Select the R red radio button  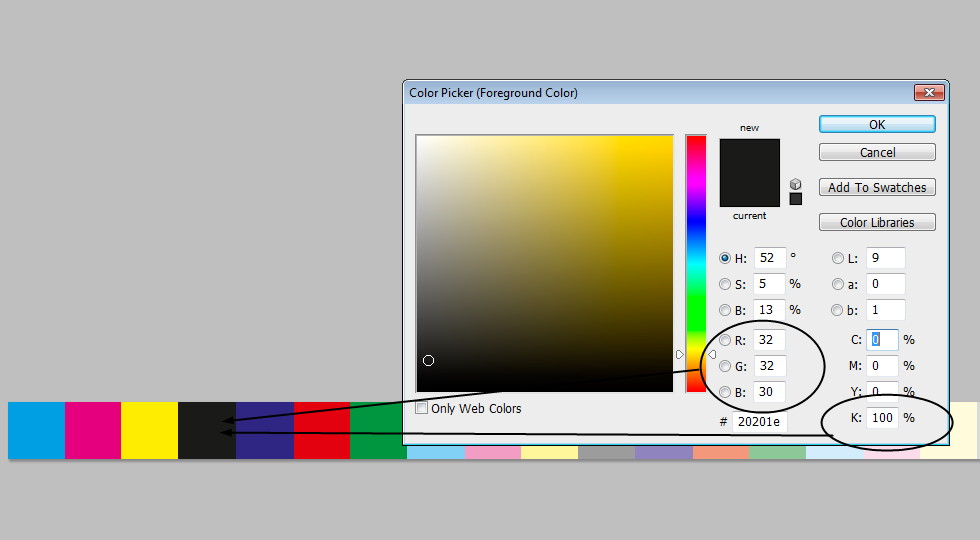coord(725,340)
